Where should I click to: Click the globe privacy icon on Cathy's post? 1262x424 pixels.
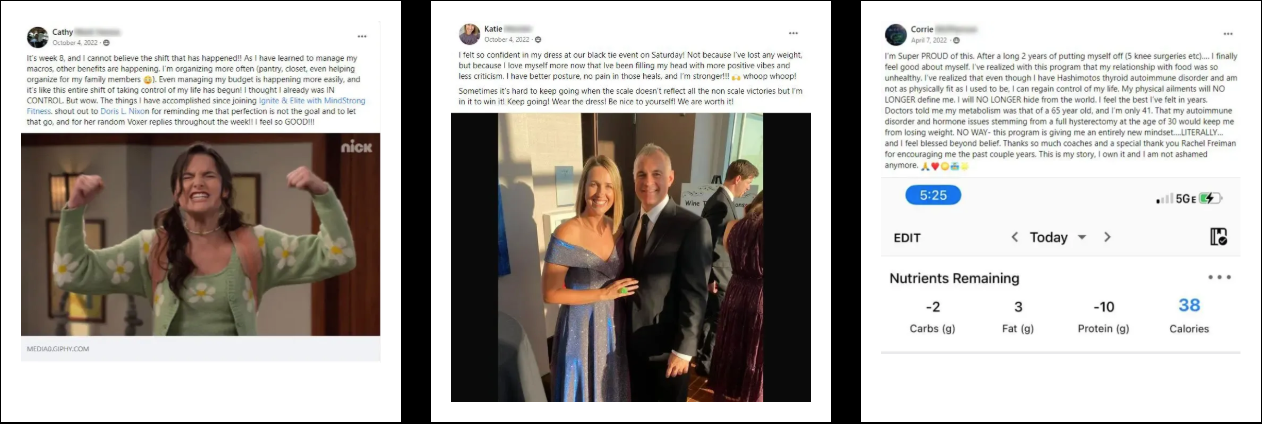point(106,43)
